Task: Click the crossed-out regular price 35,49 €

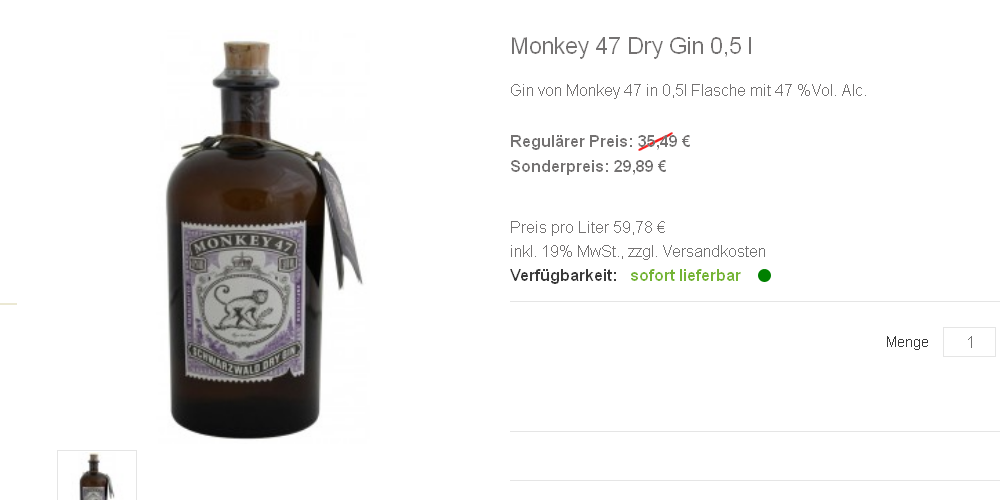Action: (664, 141)
